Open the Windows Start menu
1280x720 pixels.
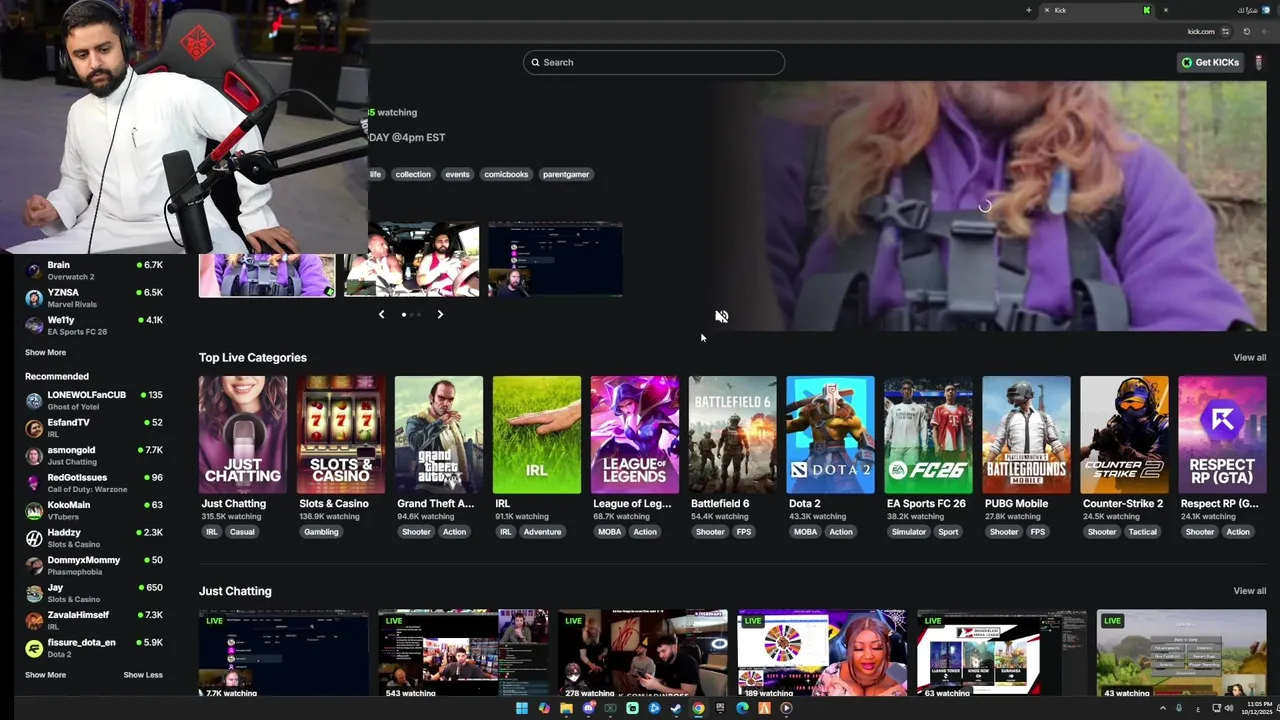click(x=522, y=708)
